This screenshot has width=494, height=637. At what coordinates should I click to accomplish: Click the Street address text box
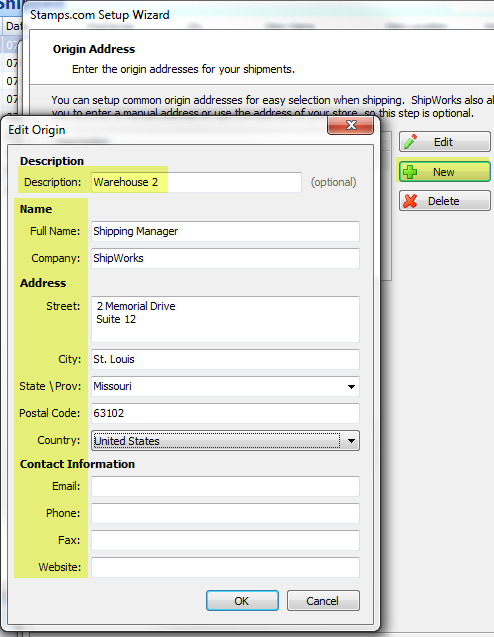225,319
